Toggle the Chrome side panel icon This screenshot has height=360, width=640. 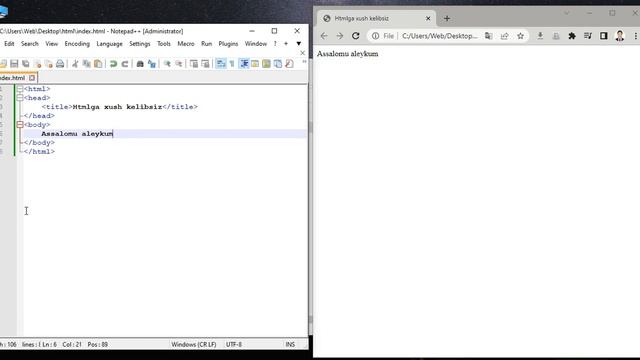604,36
